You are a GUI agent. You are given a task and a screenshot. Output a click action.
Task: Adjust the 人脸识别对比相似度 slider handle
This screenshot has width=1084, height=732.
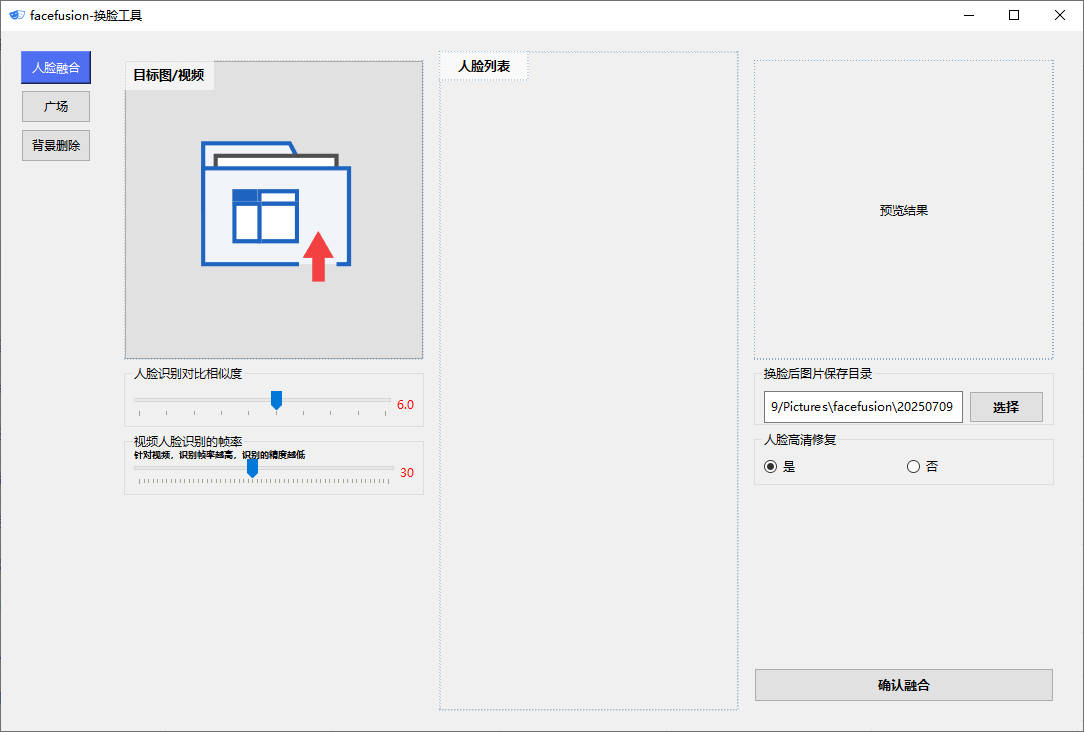[x=277, y=400]
